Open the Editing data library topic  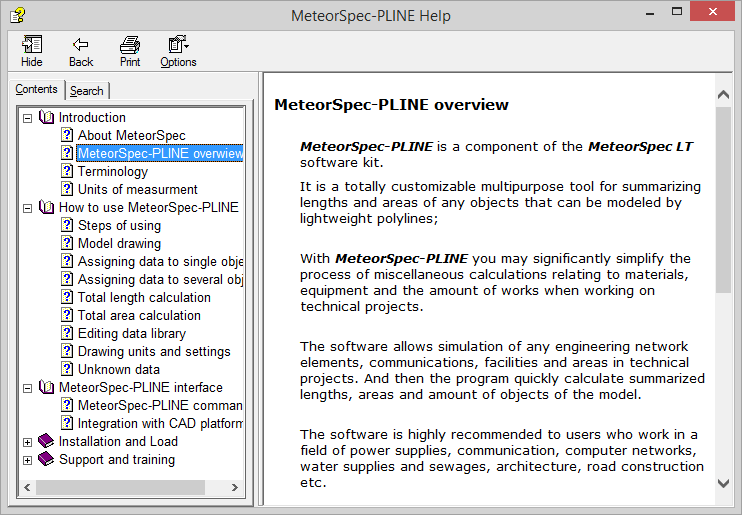pos(132,333)
